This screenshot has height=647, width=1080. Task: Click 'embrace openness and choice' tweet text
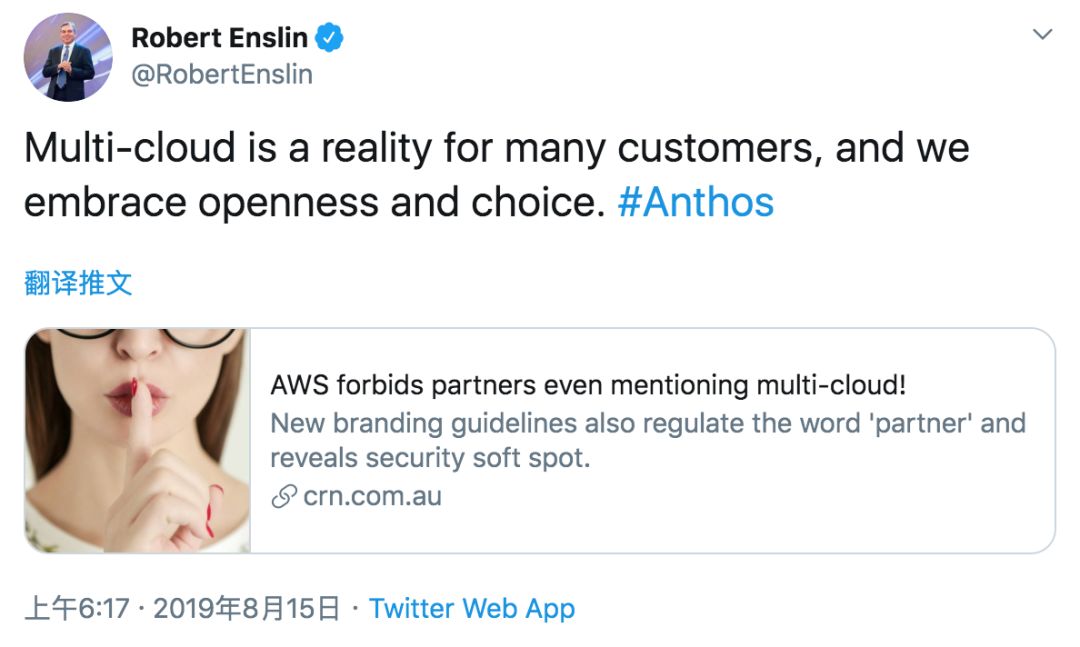click(315, 202)
